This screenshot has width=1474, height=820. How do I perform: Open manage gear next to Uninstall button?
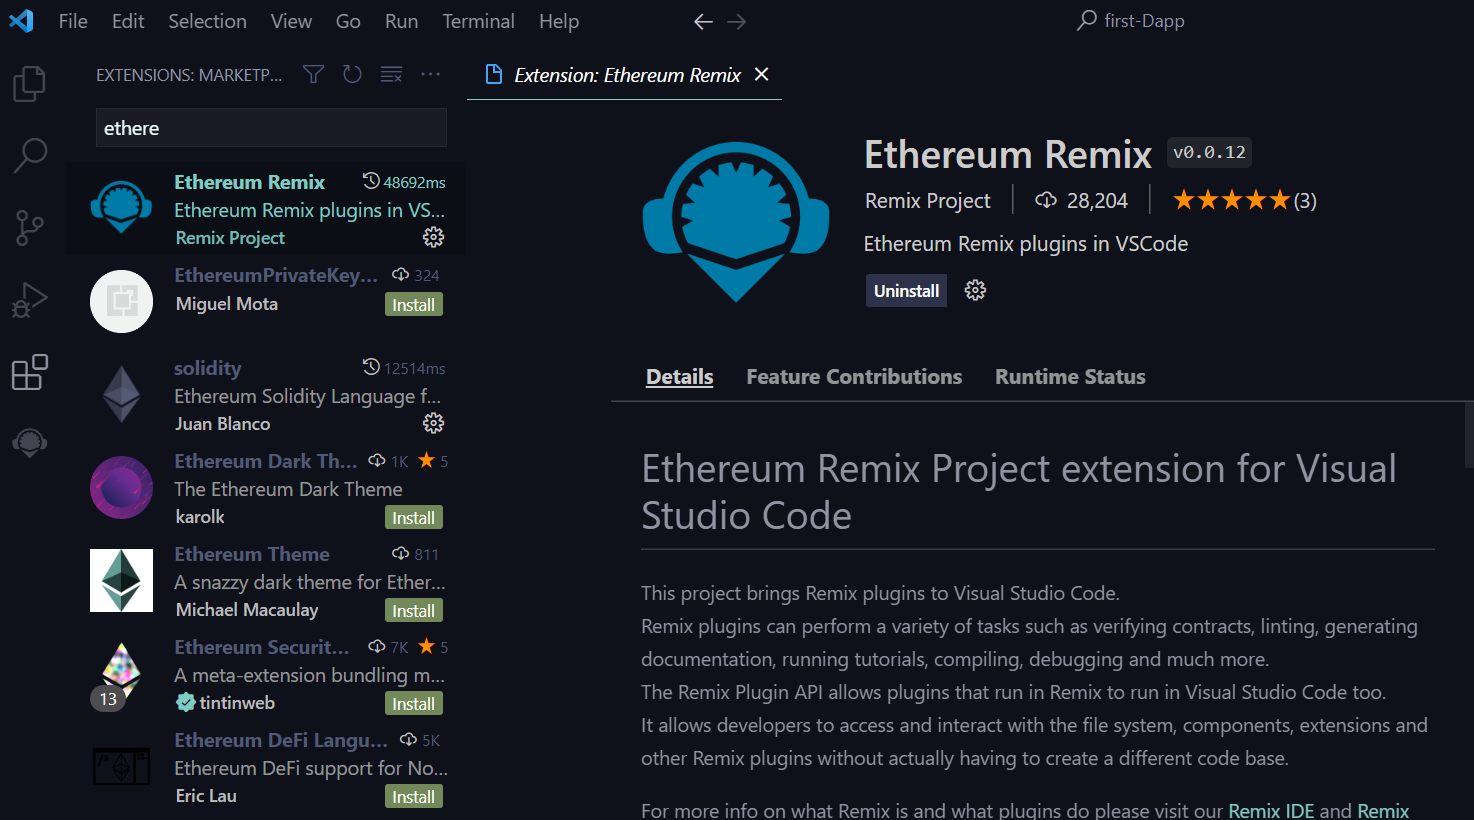point(975,290)
